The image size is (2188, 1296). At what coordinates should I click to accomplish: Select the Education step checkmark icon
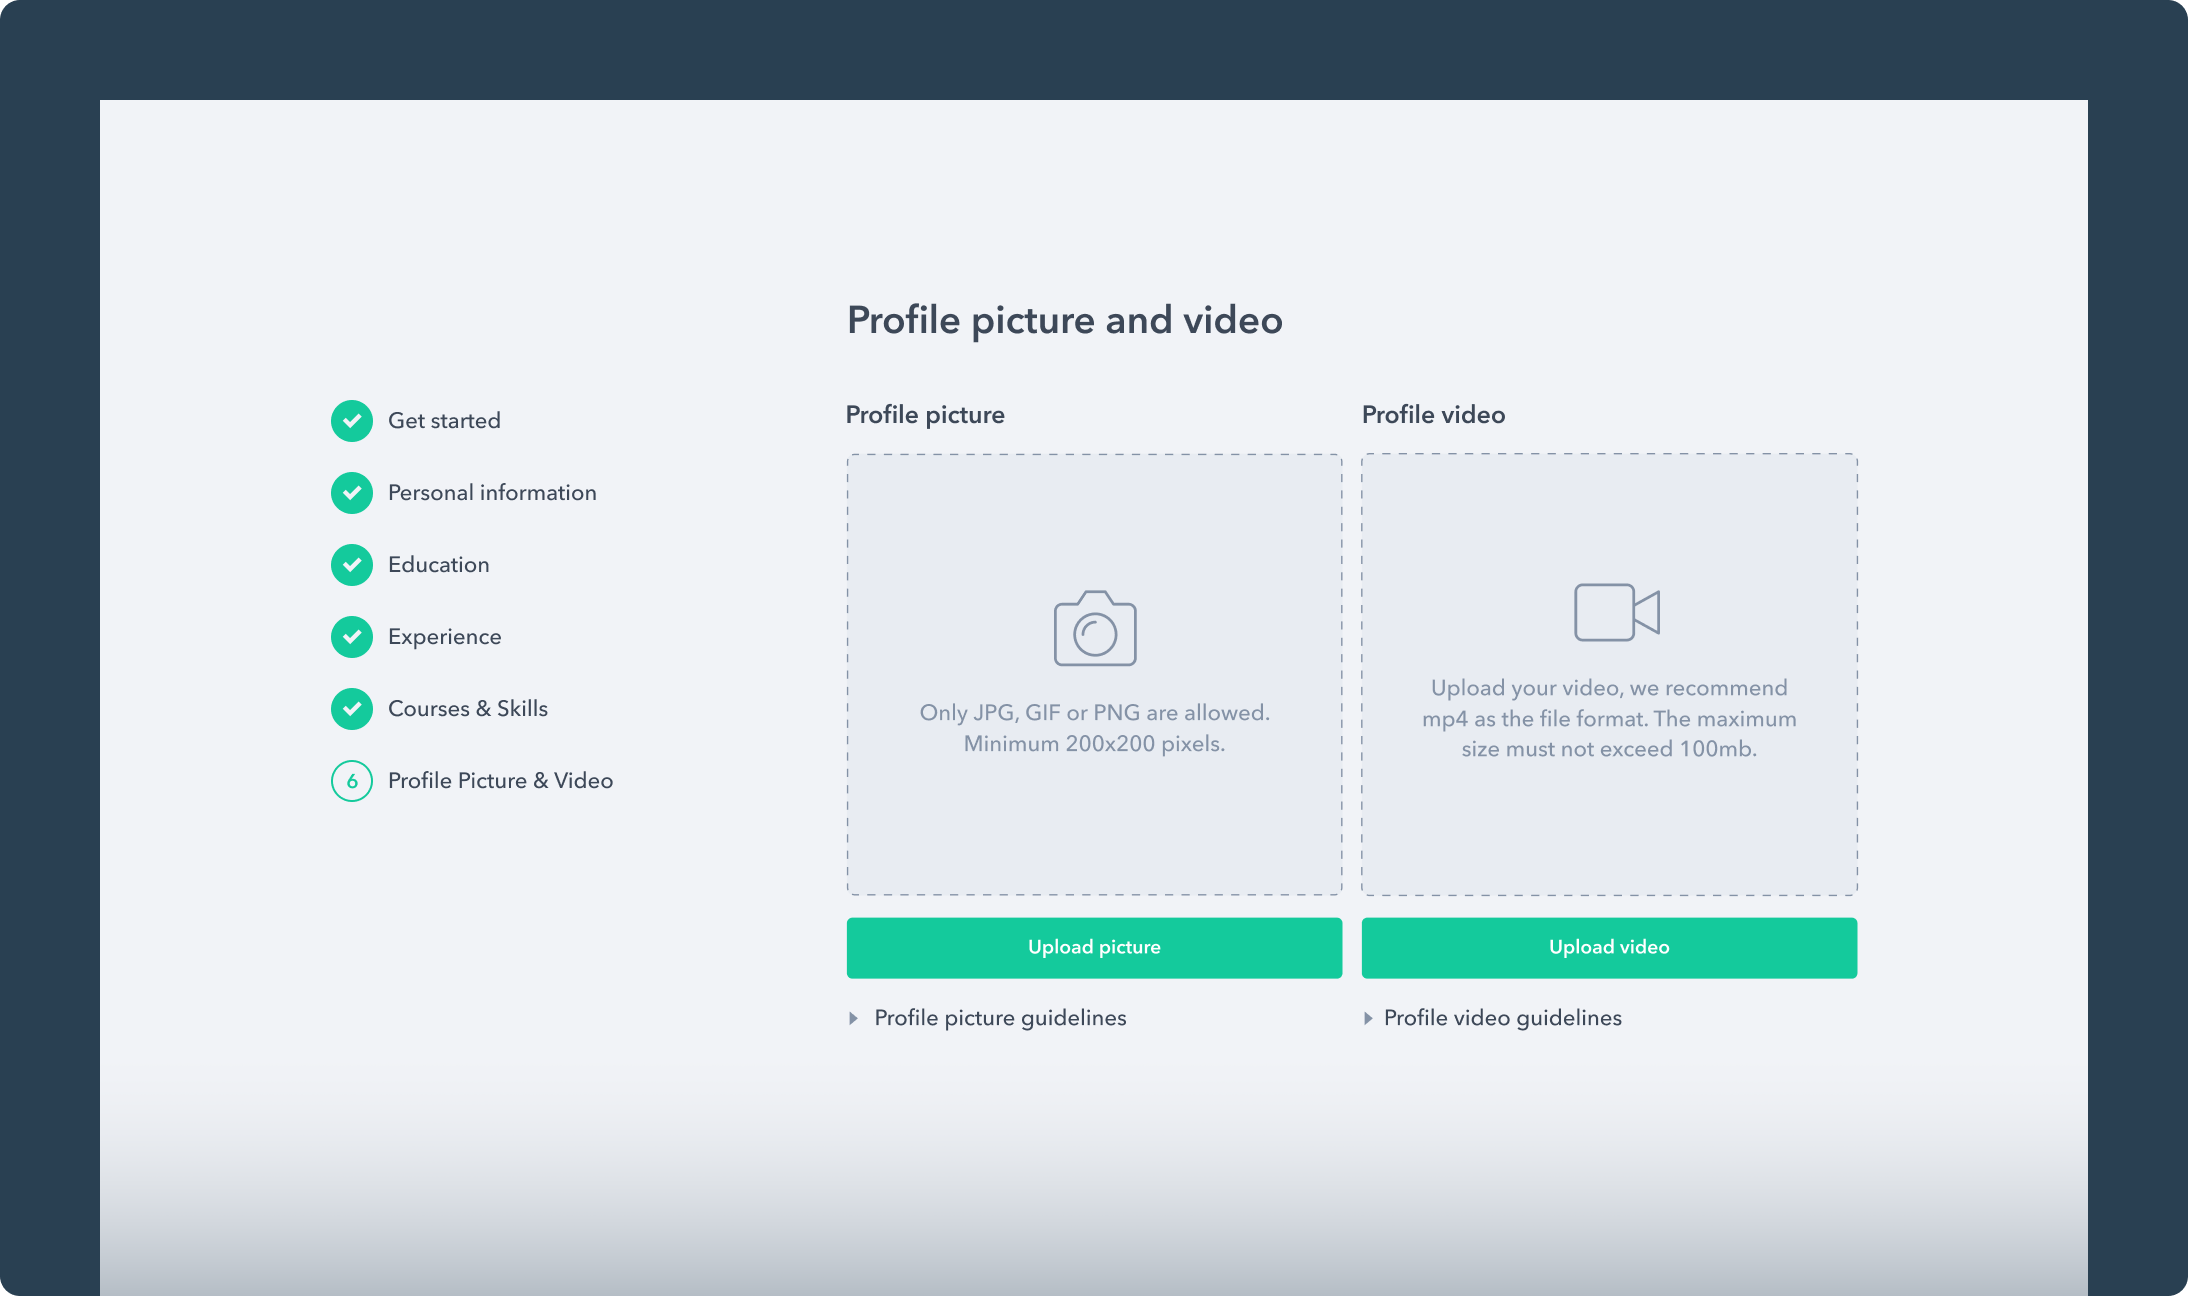352,565
